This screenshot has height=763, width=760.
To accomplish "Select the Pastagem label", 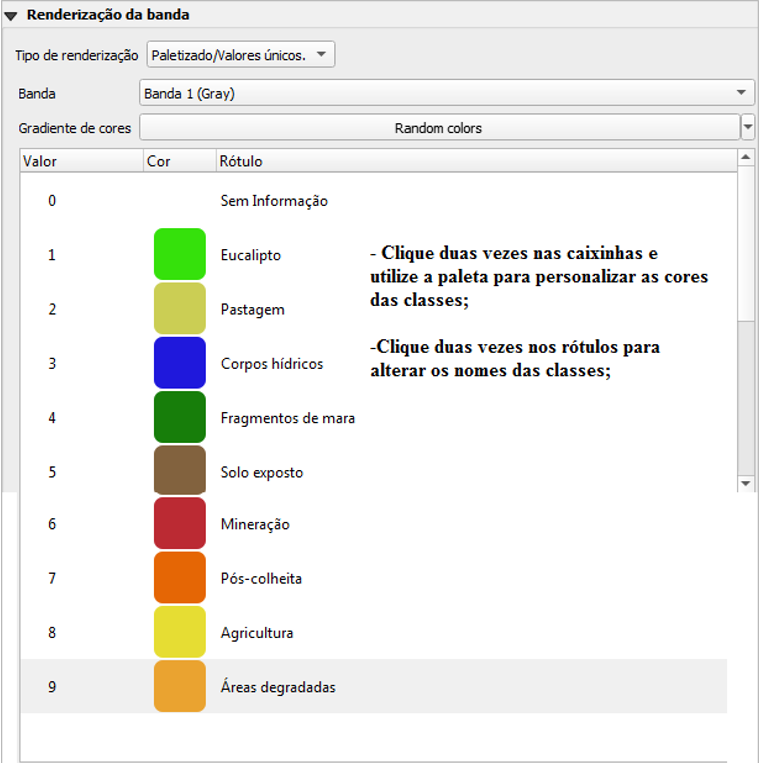I will [253, 310].
